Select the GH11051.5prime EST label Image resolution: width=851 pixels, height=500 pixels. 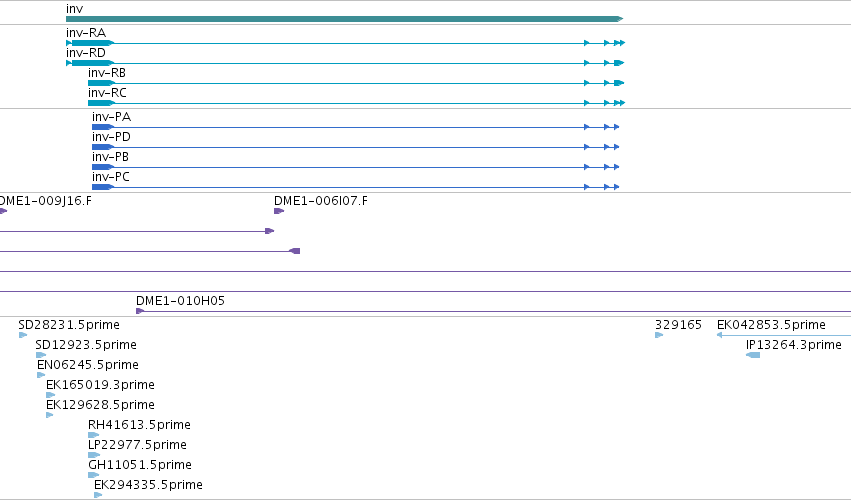[140, 465]
